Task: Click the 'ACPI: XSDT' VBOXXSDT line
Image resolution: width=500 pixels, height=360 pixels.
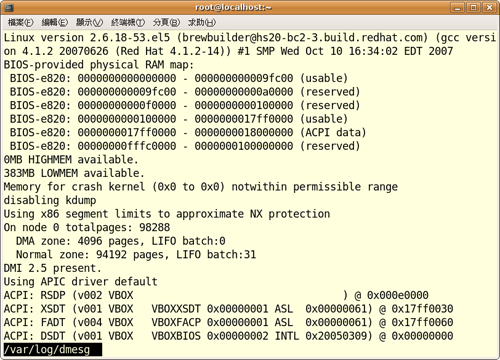Action: (228, 309)
